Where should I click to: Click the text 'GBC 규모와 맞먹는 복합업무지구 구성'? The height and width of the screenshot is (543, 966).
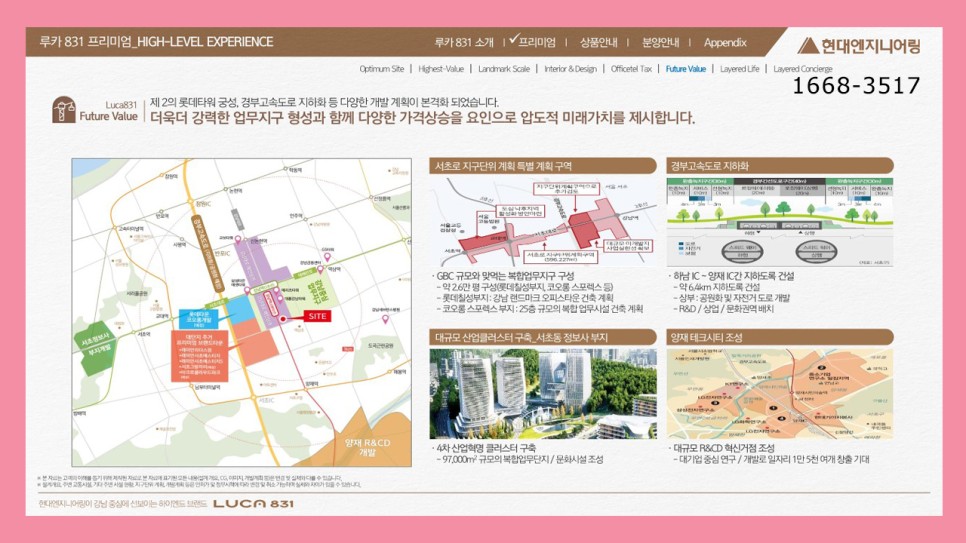coord(503,276)
